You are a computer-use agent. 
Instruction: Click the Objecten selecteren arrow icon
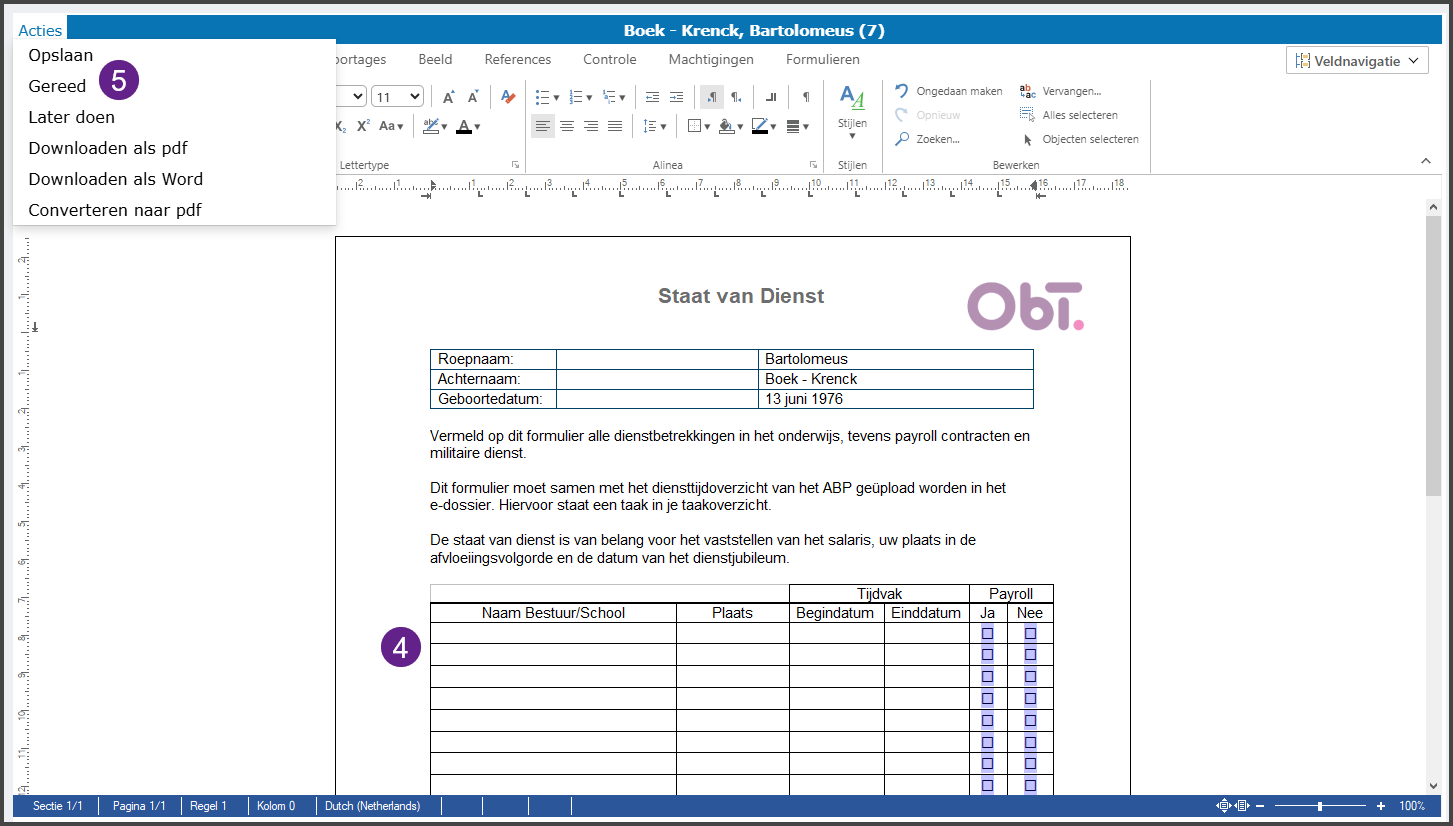[x=1028, y=139]
